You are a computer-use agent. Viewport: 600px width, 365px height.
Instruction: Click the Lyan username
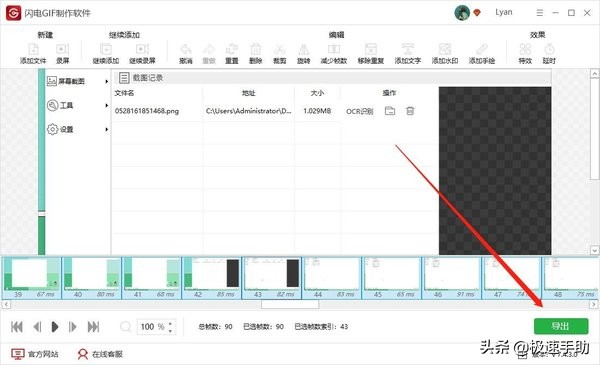504,12
